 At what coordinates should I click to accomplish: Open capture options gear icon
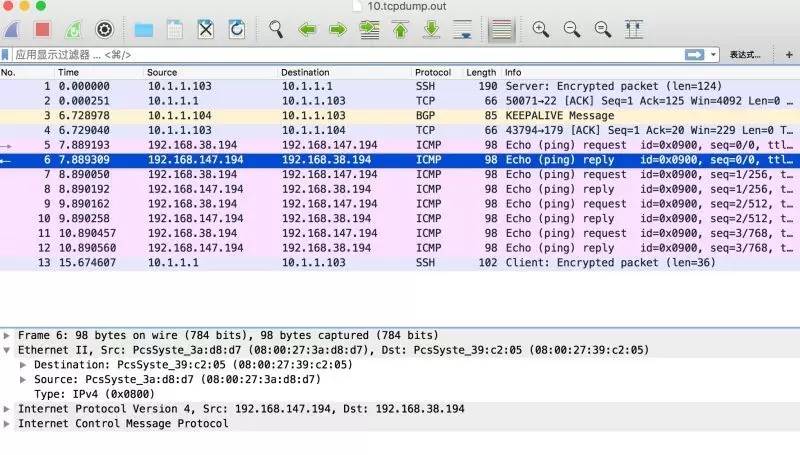click(105, 30)
